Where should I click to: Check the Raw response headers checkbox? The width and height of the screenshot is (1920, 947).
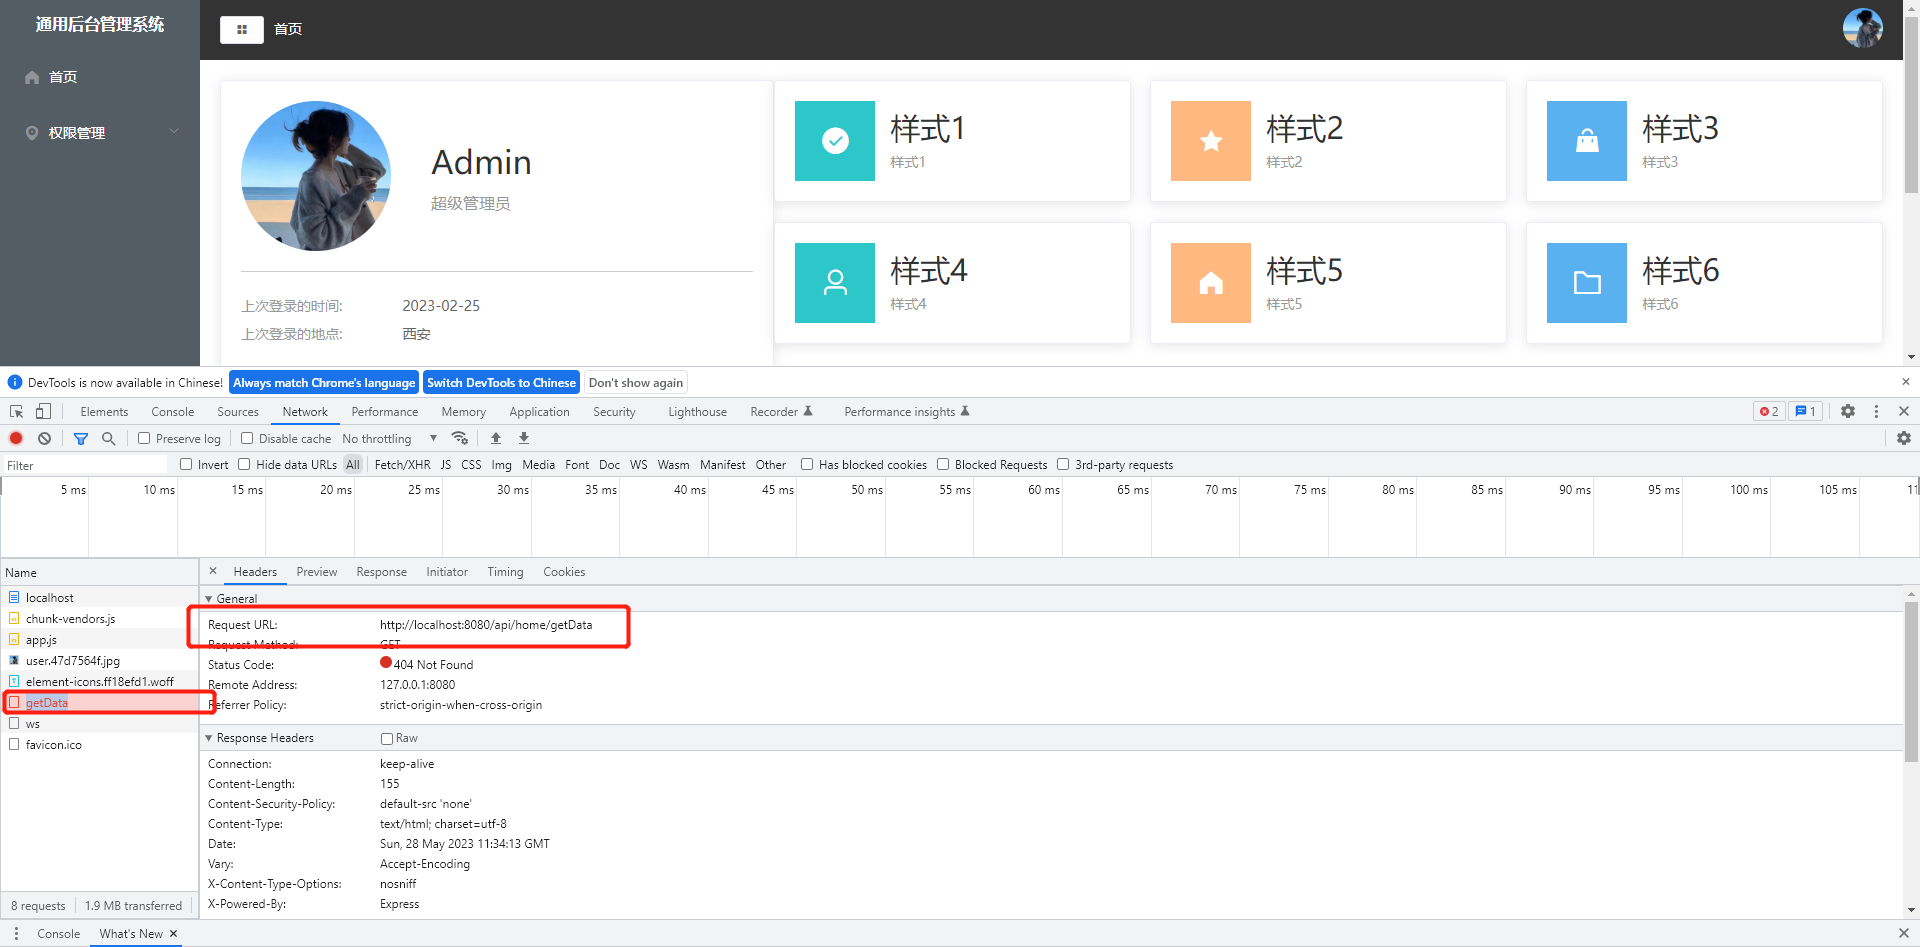[387, 739]
